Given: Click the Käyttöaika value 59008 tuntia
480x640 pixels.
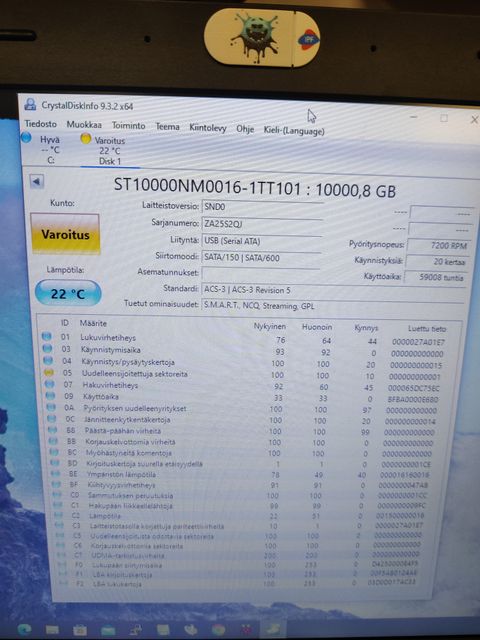Looking at the screenshot, I should click(x=436, y=278).
